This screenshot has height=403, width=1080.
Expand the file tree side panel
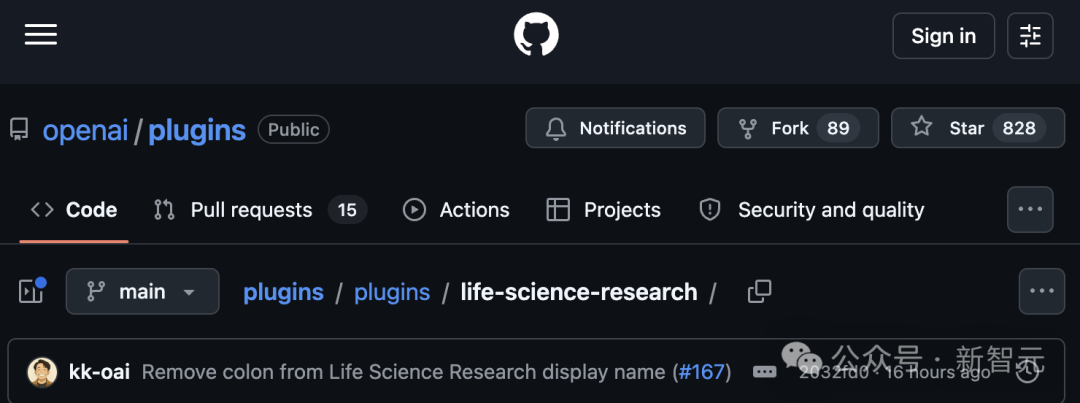[x=33, y=291]
